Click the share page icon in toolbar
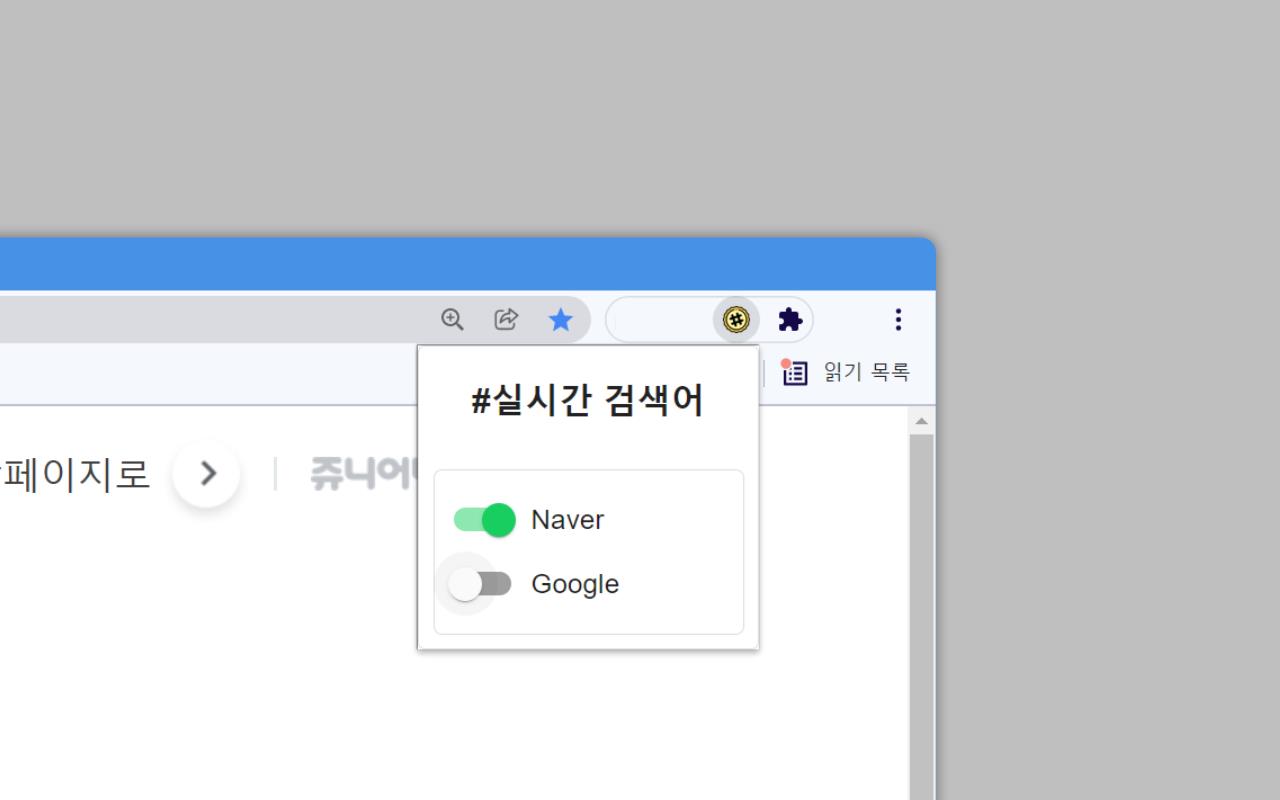 coord(506,319)
